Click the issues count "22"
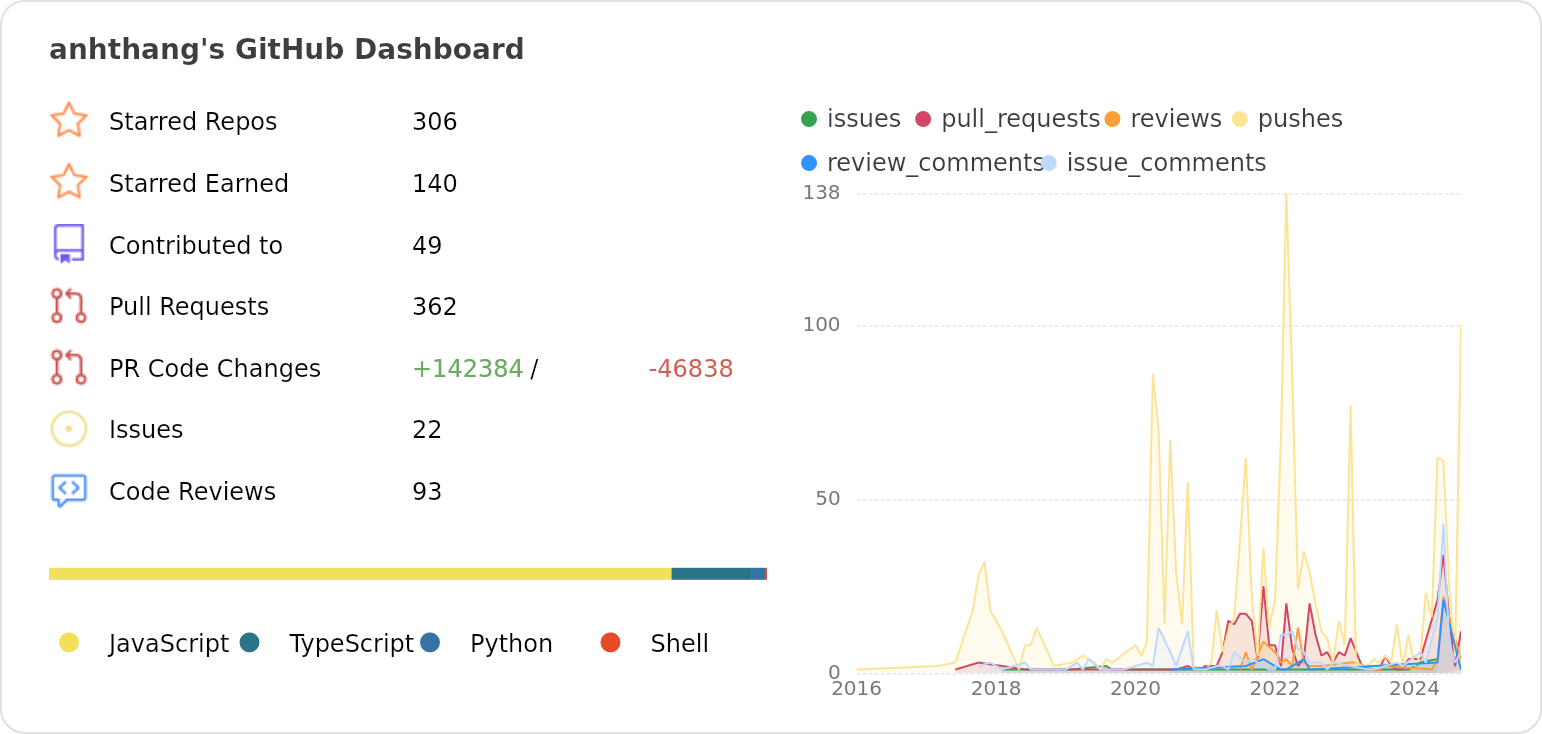The image size is (1542, 734). pos(427,430)
